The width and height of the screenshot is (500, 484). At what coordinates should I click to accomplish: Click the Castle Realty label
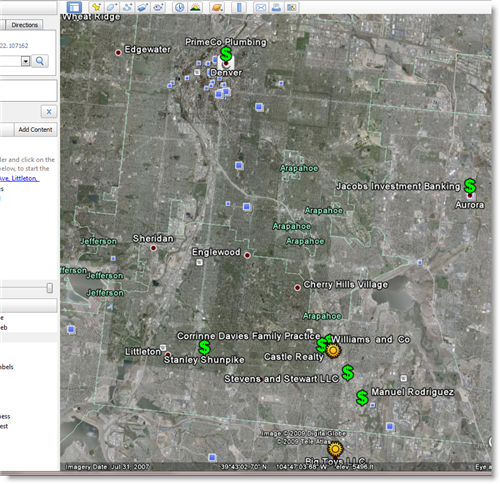(294, 357)
